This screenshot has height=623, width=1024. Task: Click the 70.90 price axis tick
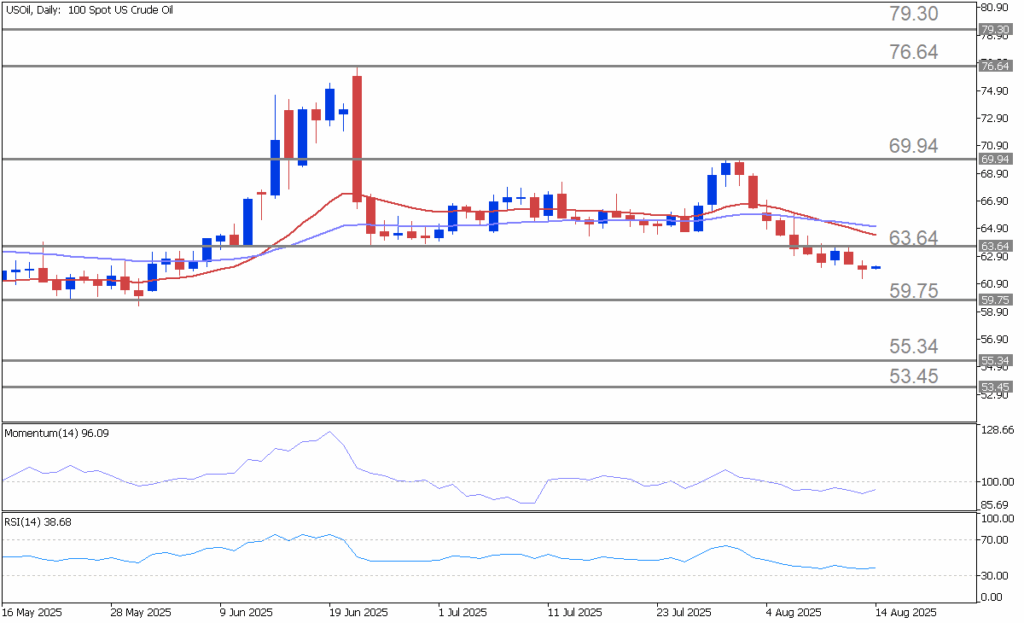pyautogui.click(x=995, y=146)
